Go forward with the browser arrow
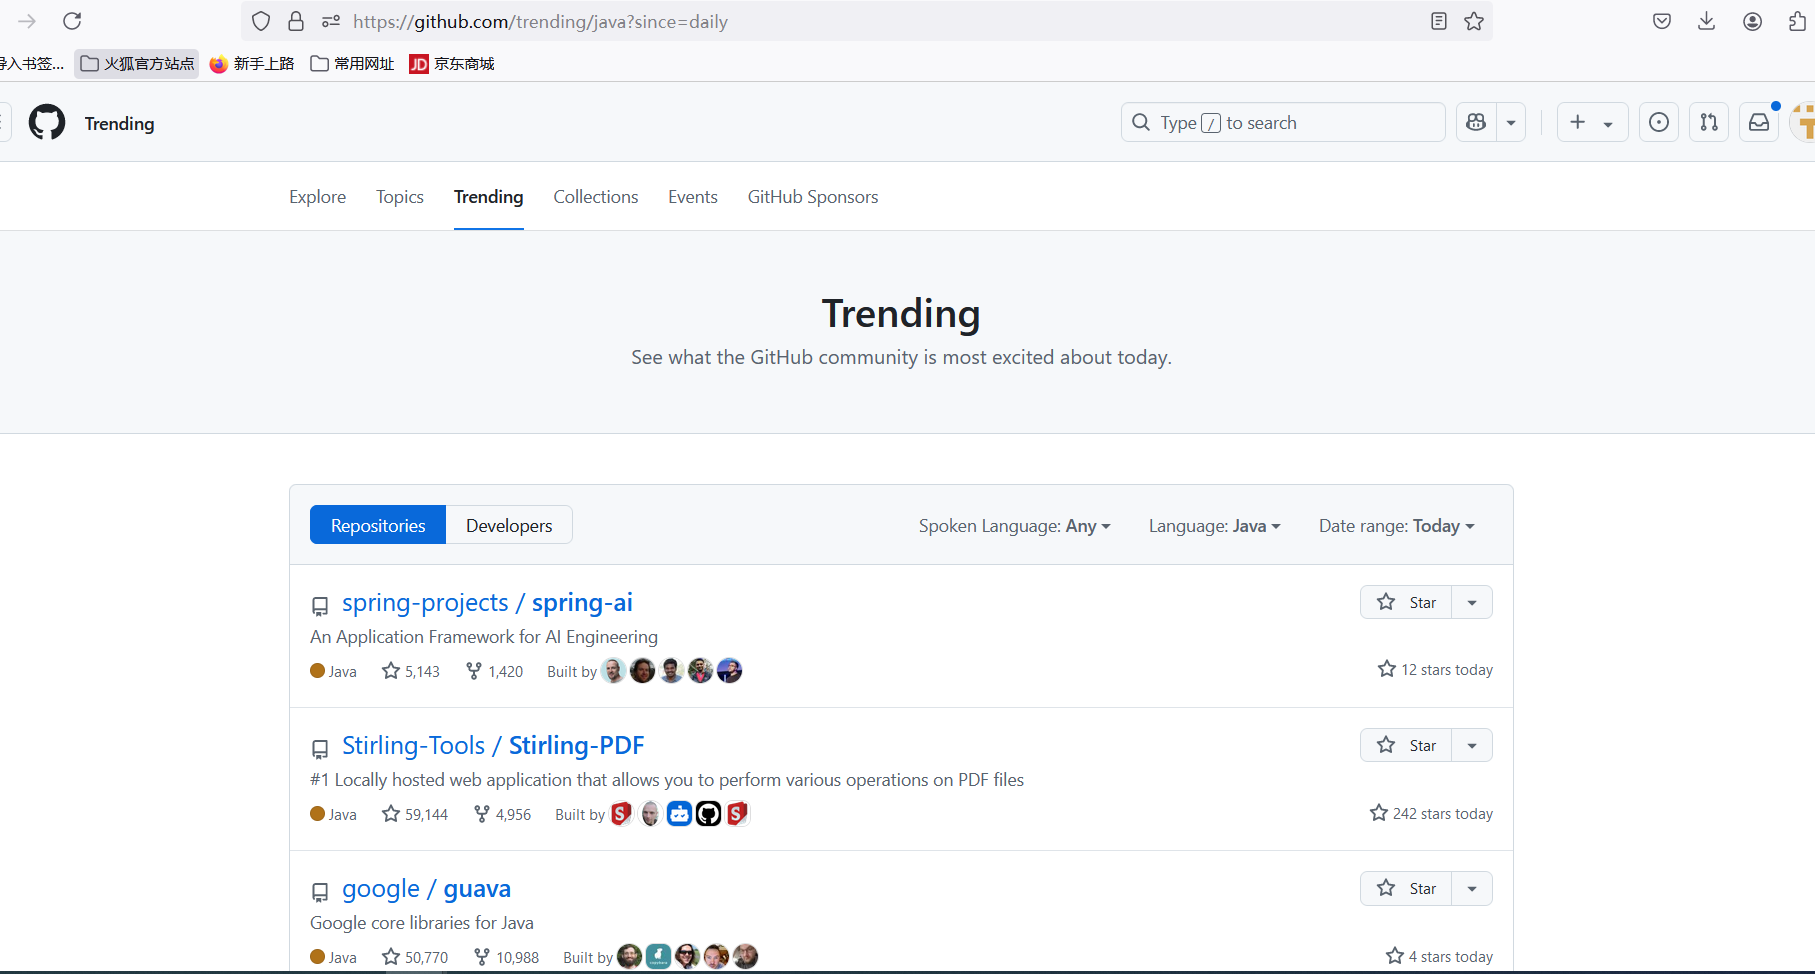 (27, 21)
